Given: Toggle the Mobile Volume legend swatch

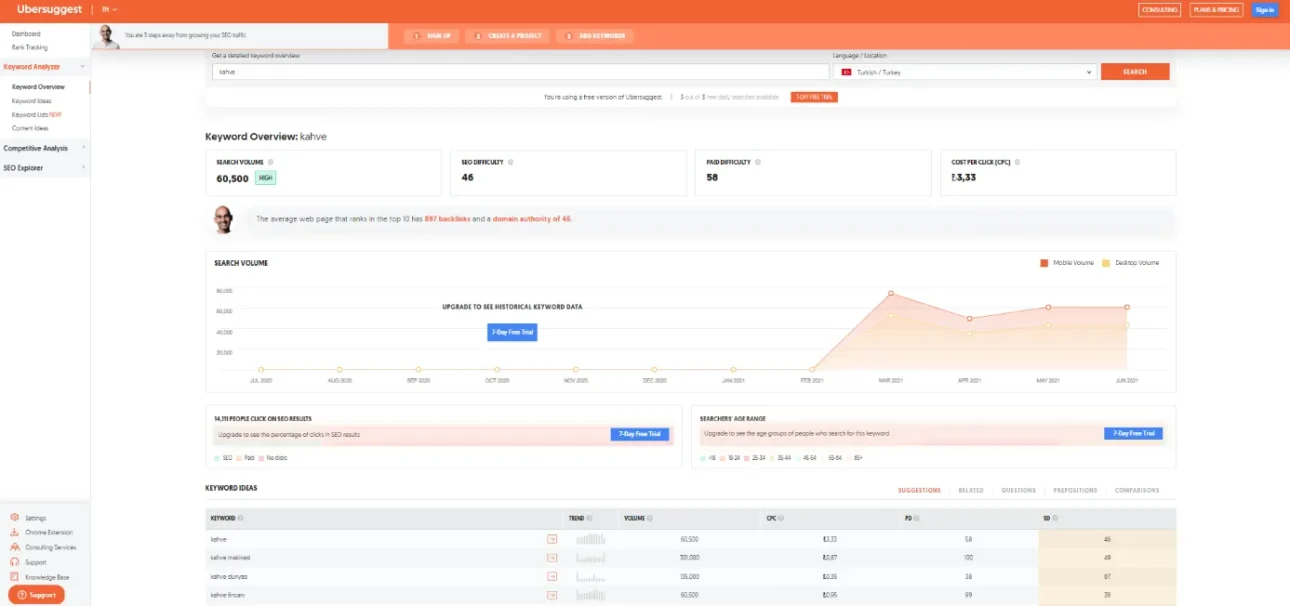Looking at the screenshot, I should pos(1044,263).
